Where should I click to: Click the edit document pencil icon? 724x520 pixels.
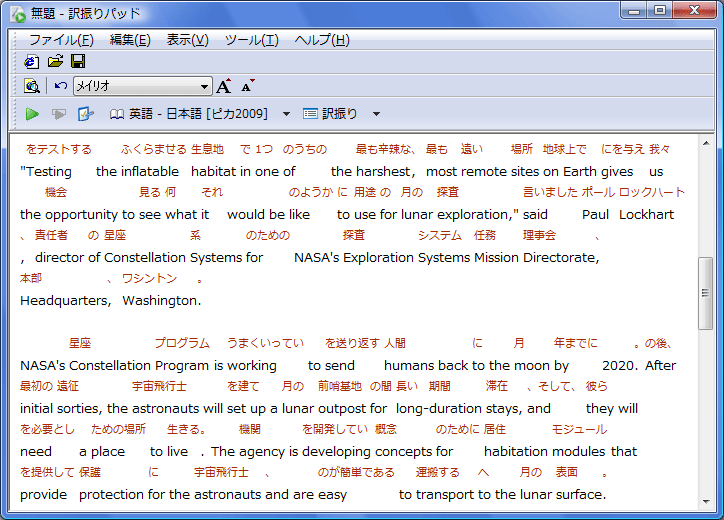click(x=85, y=114)
